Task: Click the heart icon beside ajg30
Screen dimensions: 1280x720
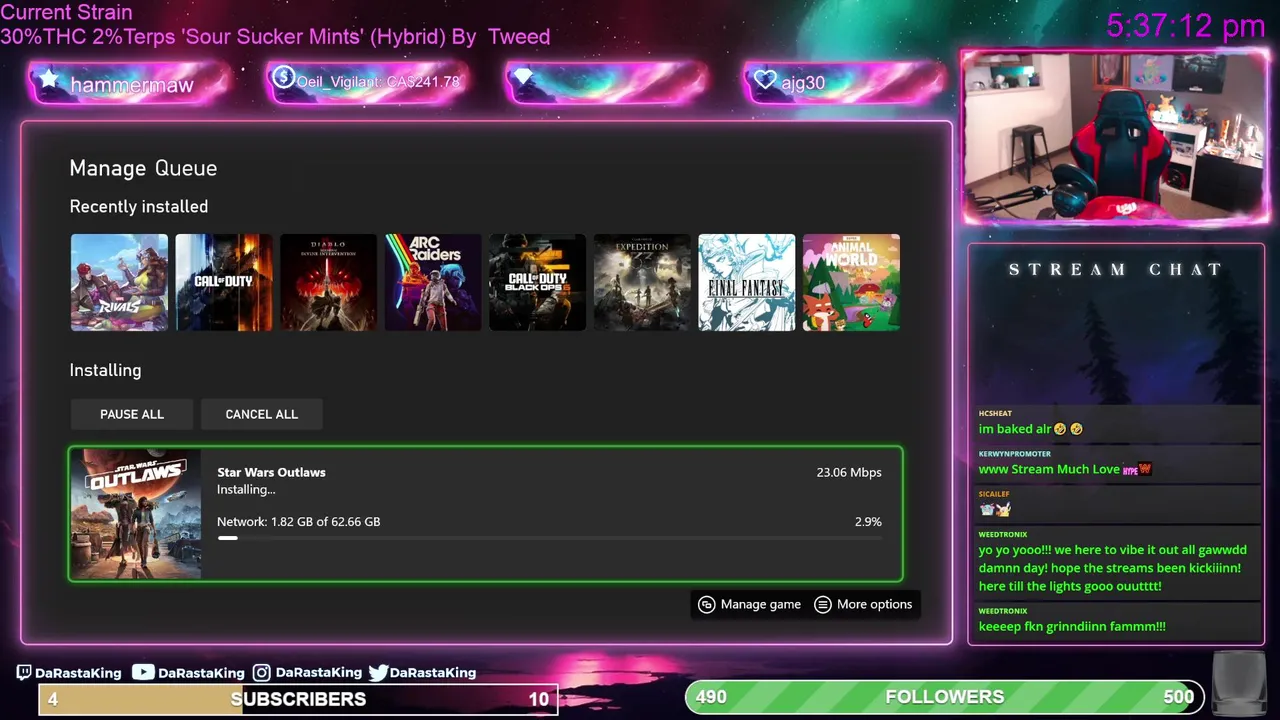Action: pos(765,80)
